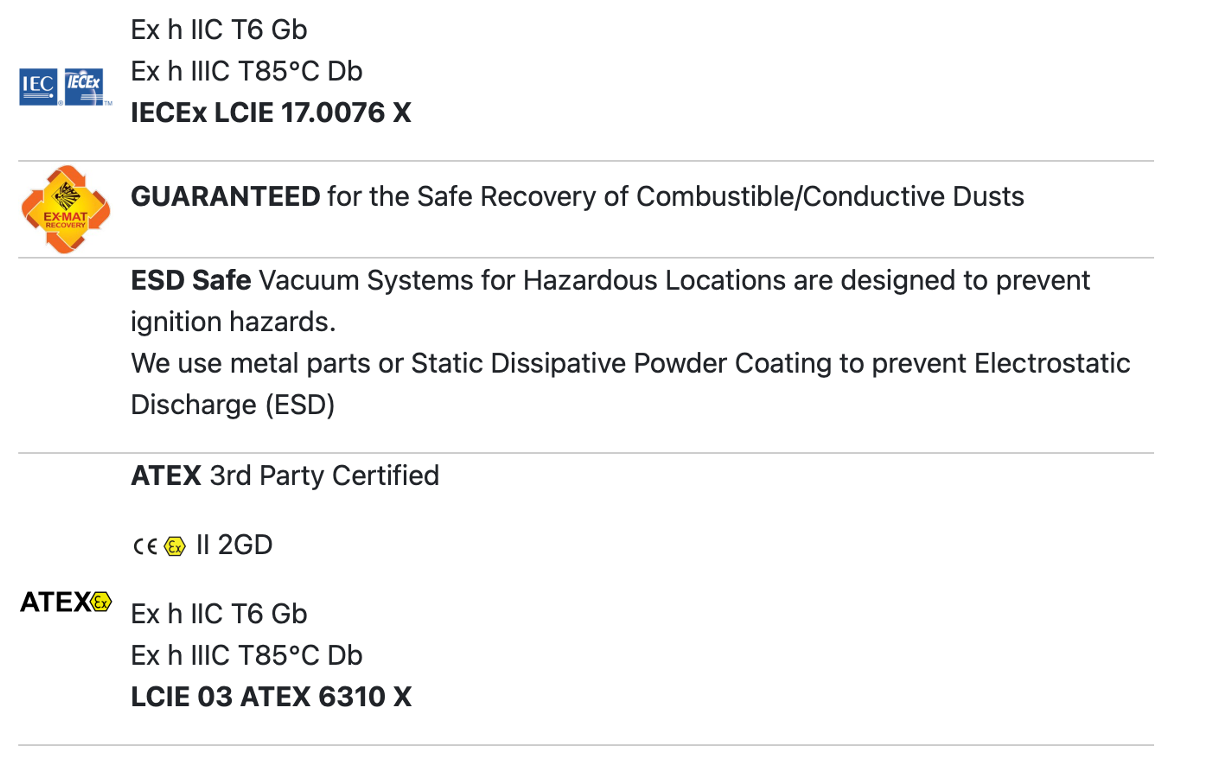The image size is (1226, 766).
Task: Click the black ATEX logo text
Action: 55,602
